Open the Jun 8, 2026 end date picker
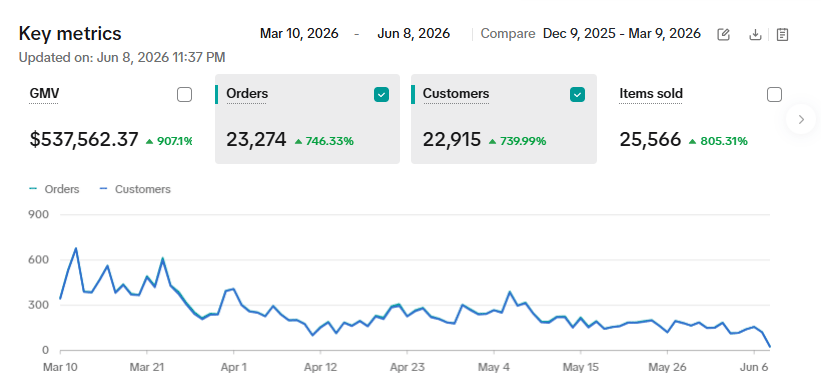The height and width of the screenshot is (384, 821). point(414,34)
